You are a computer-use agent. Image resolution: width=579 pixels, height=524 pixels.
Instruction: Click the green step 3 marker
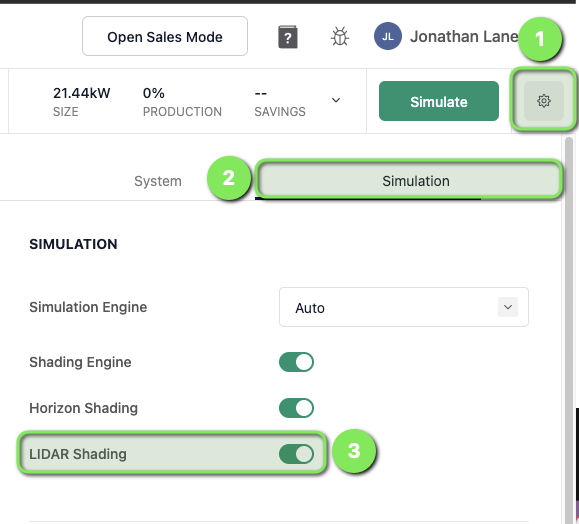354,451
